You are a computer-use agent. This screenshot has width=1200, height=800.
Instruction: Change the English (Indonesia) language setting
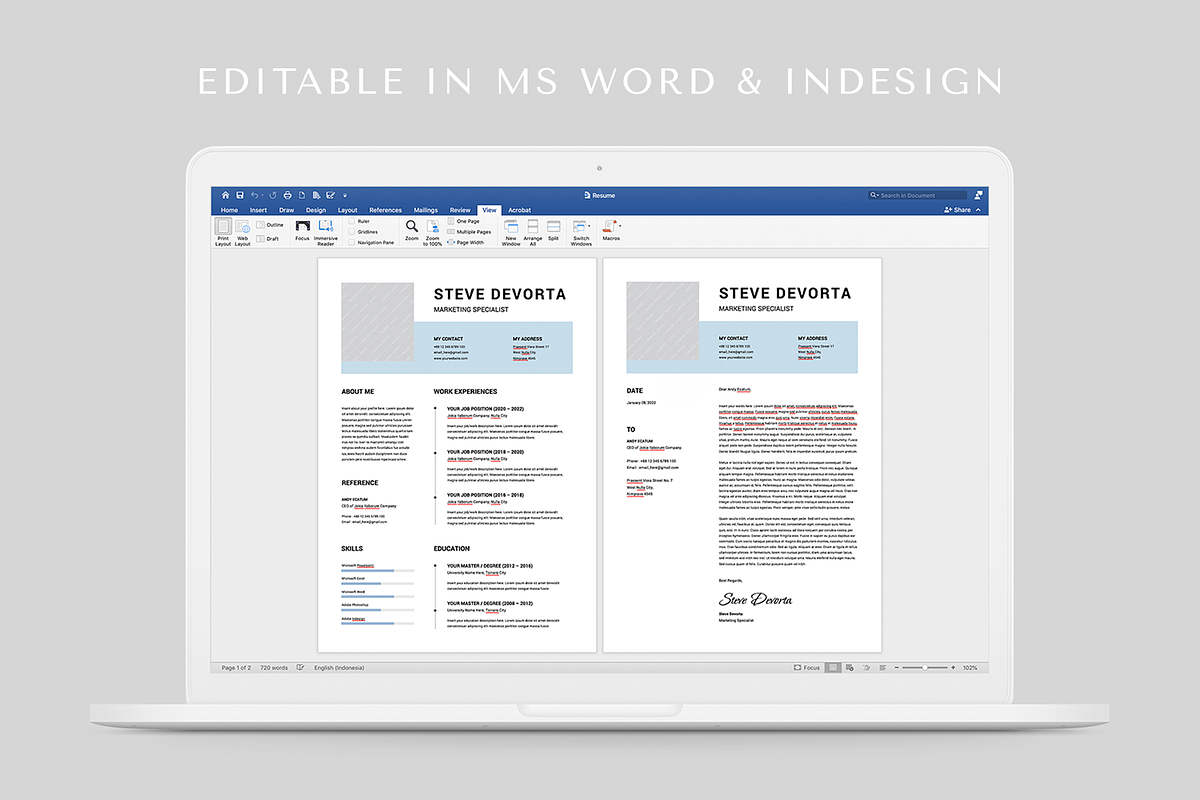tap(339, 668)
